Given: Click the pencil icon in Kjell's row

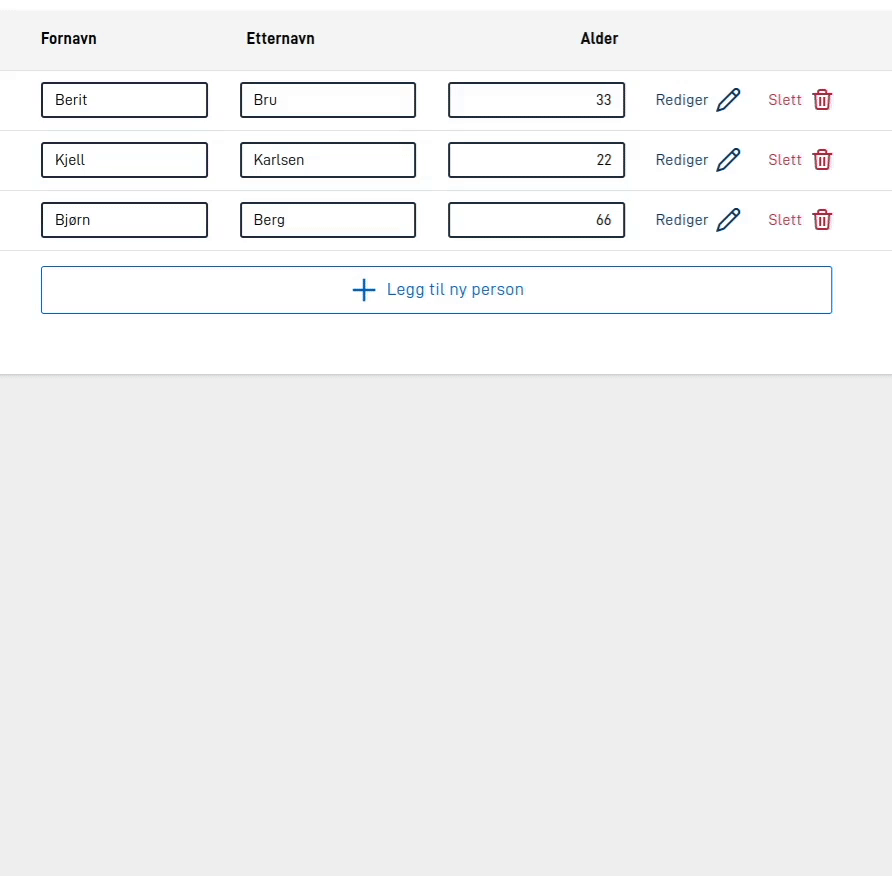Looking at the screenshot, I should pos(728,160).
